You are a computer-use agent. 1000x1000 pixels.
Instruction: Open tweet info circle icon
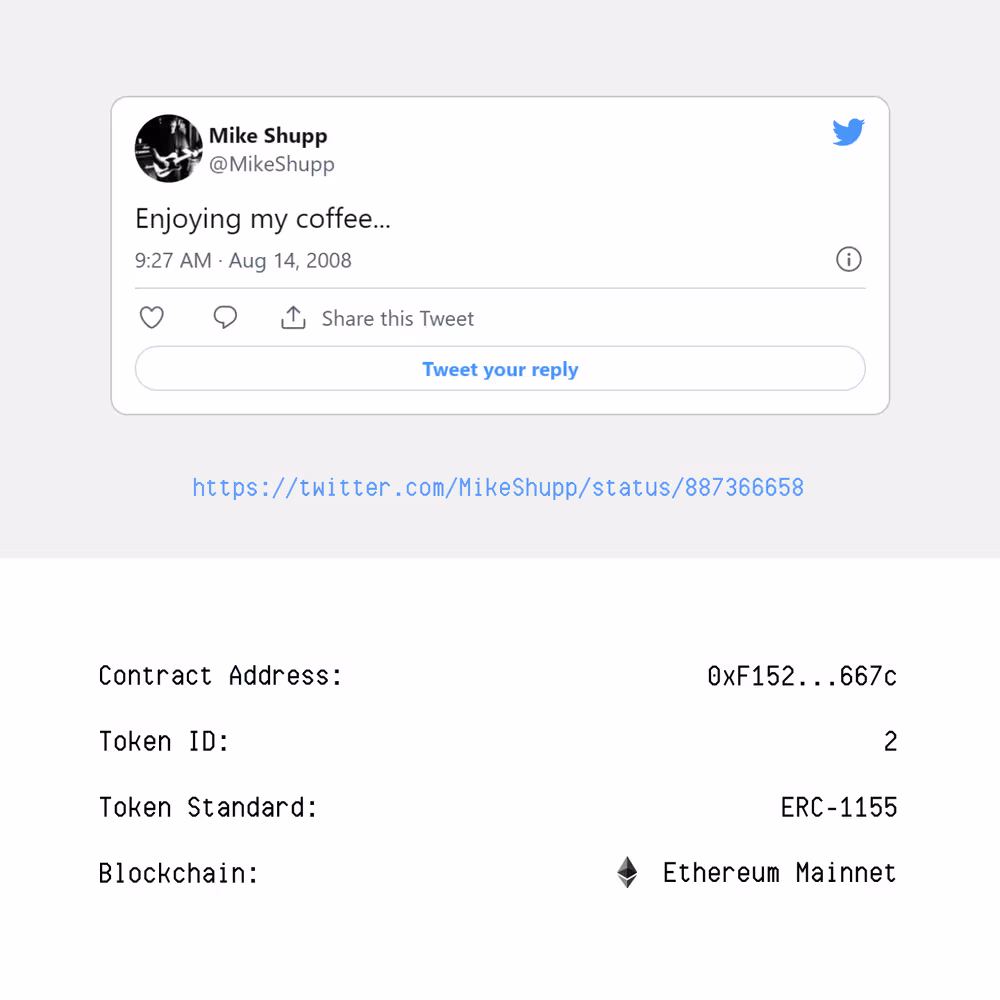pyautogui.click(x=848, y=260)
